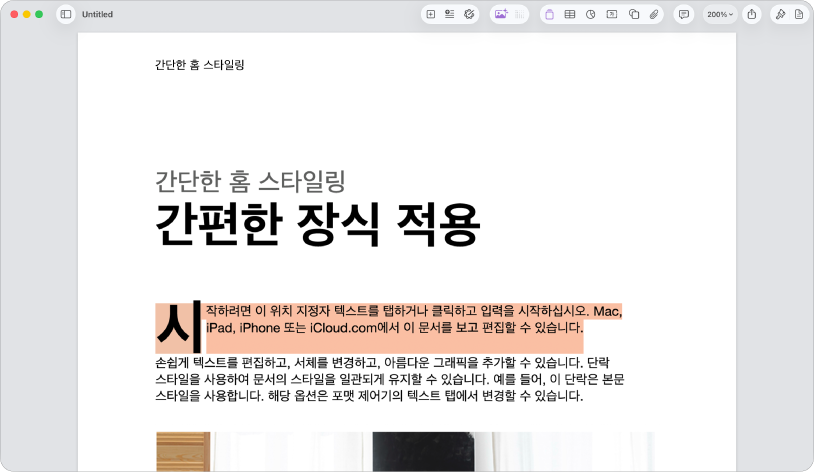The height and width of the screenshot is (473, 814).
Task: Open the paragraph styles list icon
Action: coord(450,15)
